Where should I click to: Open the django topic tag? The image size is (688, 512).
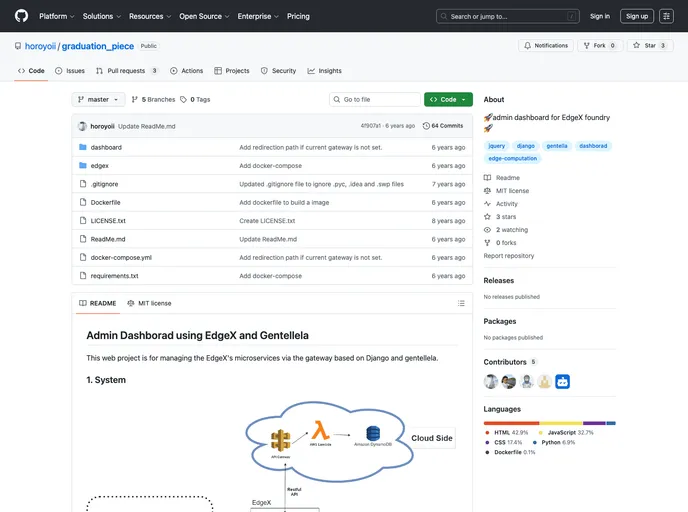[526, 146]
